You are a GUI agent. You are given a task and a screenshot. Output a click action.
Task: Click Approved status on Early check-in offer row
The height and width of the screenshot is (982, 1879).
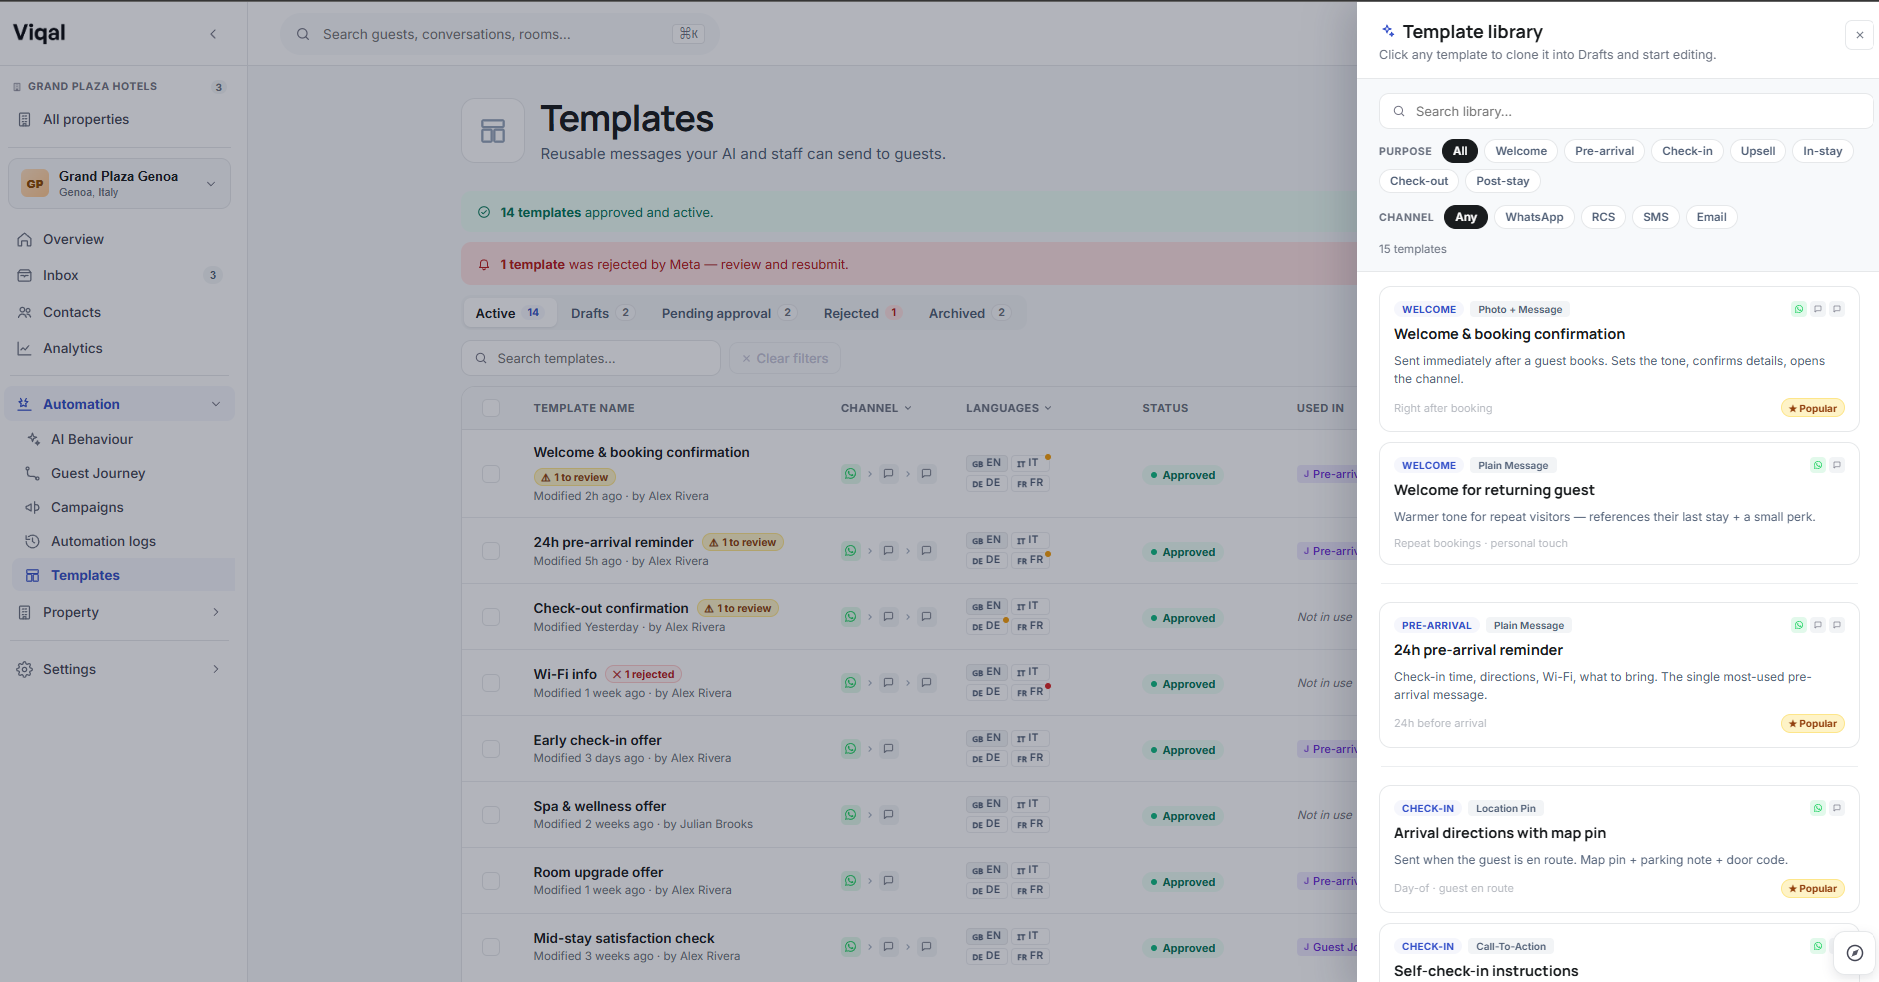1183,750
